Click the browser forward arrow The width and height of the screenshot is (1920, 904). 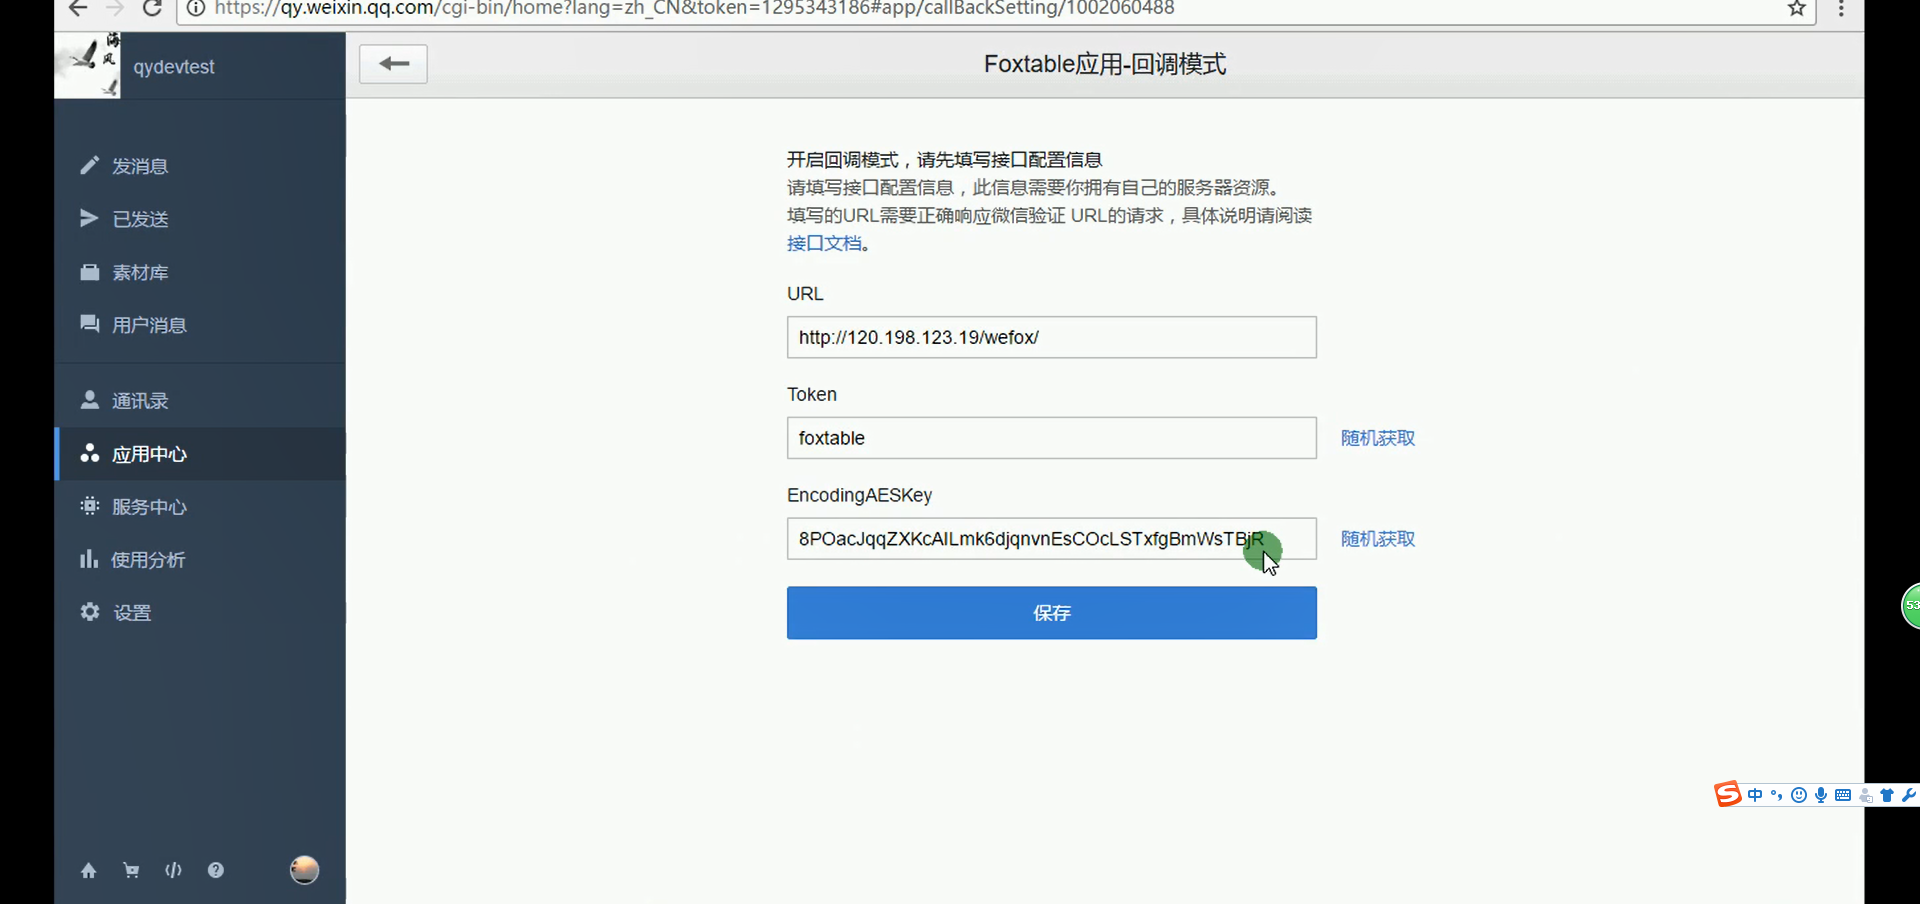(x=115, y=8)
